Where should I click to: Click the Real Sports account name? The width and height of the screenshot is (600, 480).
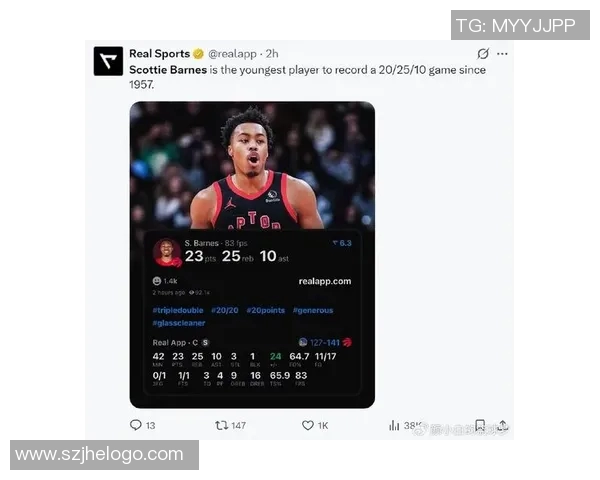coord(160,54)
